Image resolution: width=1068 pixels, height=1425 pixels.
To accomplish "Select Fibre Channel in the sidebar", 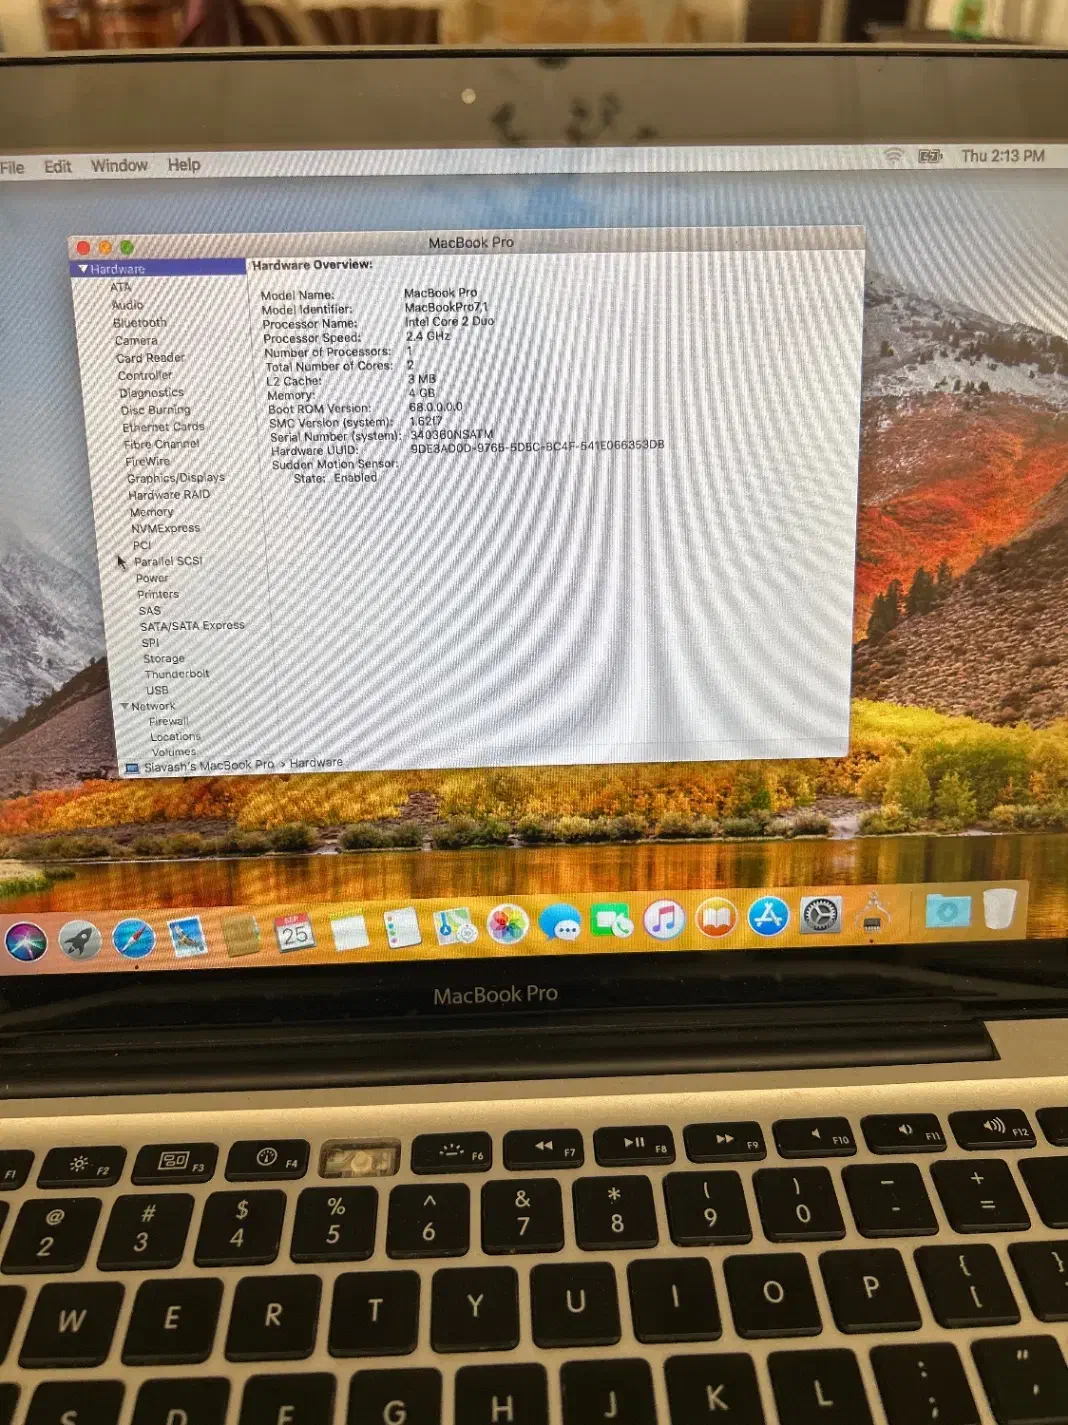I will (162, 444).
